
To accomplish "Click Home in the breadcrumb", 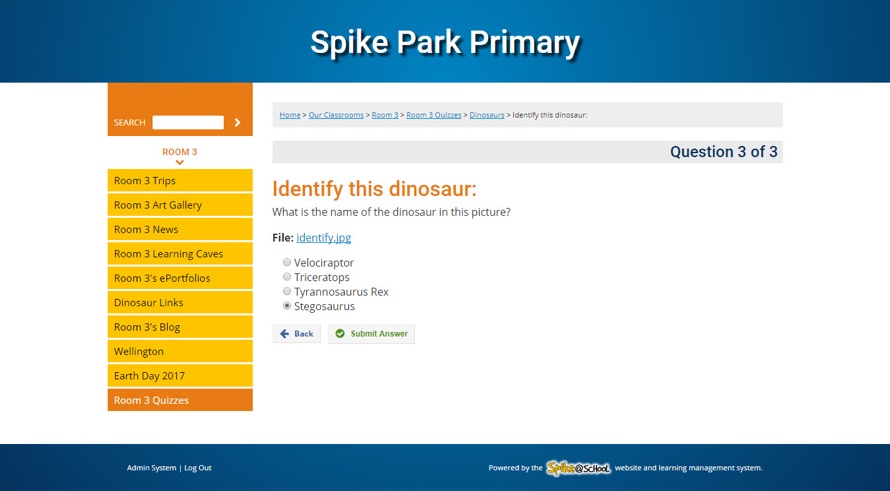I will click(290, 115).
